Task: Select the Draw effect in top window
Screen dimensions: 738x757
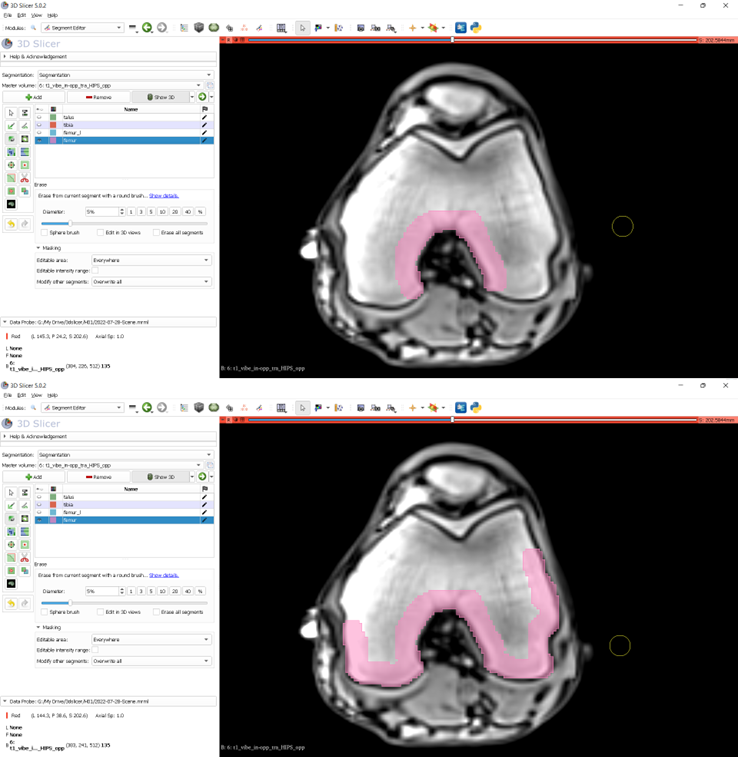Action: 25,126
